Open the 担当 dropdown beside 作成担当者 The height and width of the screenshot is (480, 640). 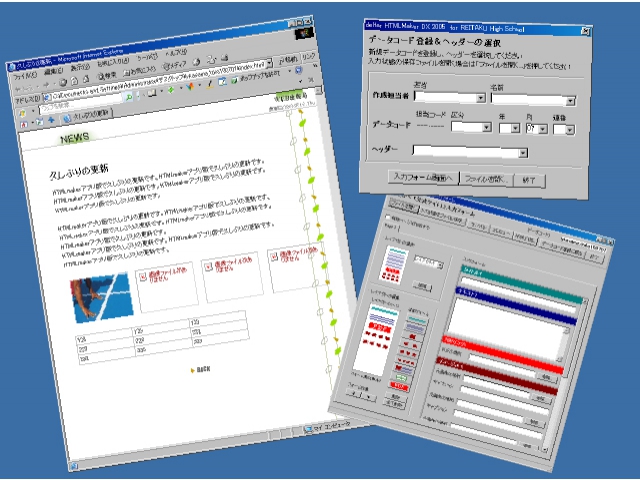450,97
